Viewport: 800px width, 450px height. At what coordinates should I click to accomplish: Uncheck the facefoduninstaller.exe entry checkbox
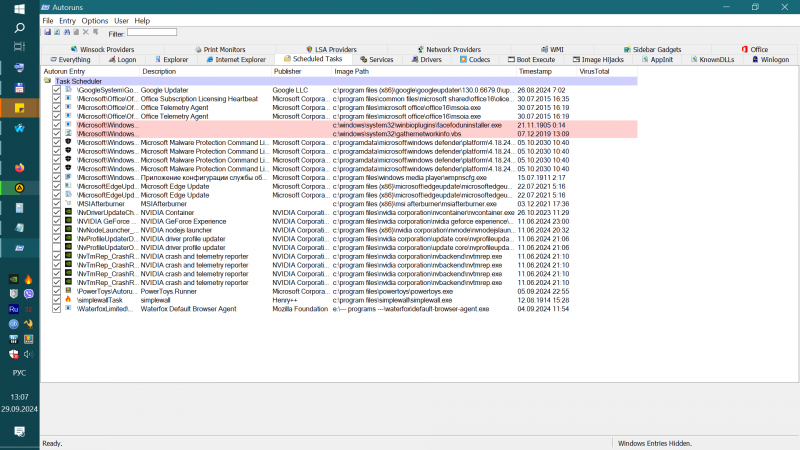click(57, 125)
